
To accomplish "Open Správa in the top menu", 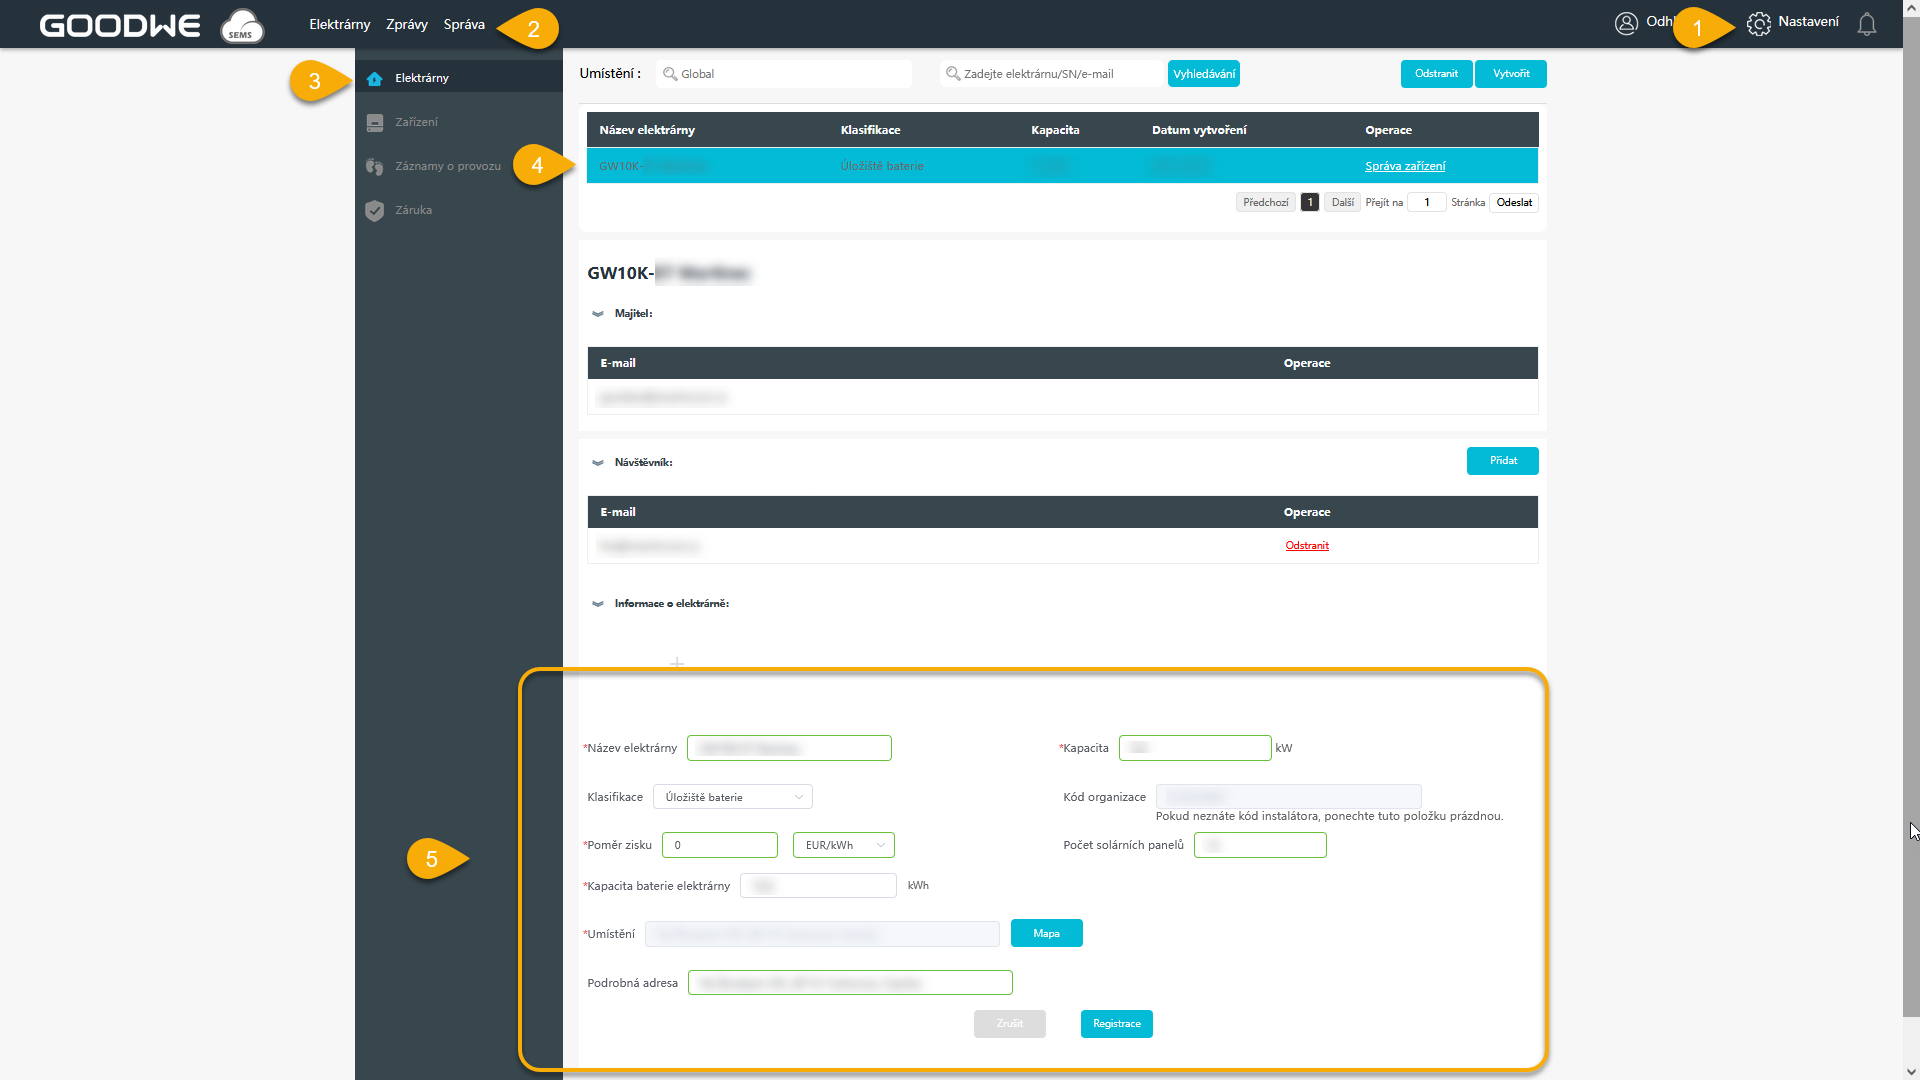I will pos(464,24).
